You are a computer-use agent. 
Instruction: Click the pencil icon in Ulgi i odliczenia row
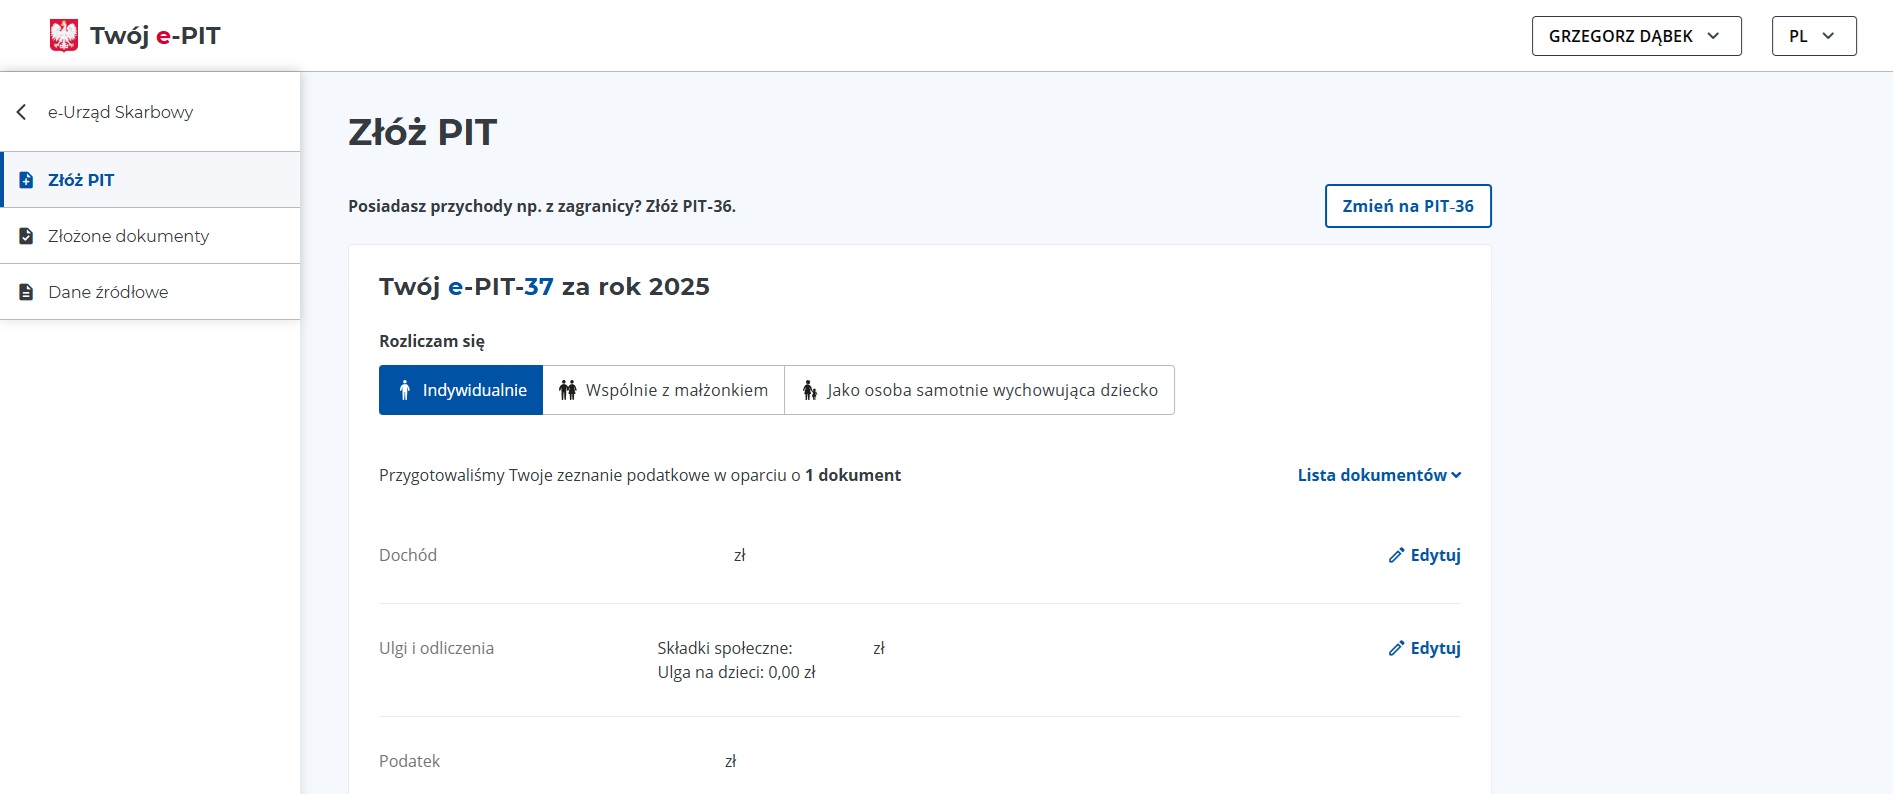coord(1396,648)
